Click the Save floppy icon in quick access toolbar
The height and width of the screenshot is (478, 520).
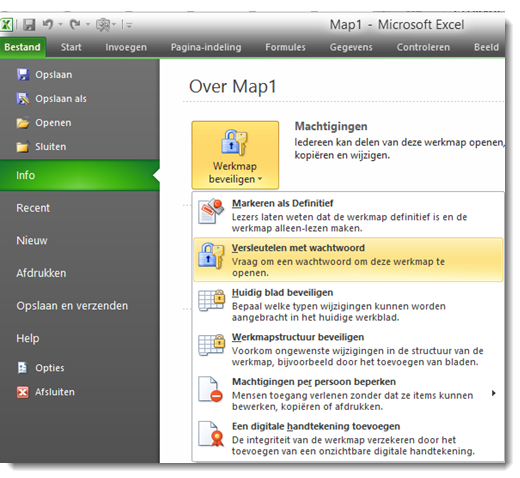tap(29, 25)
